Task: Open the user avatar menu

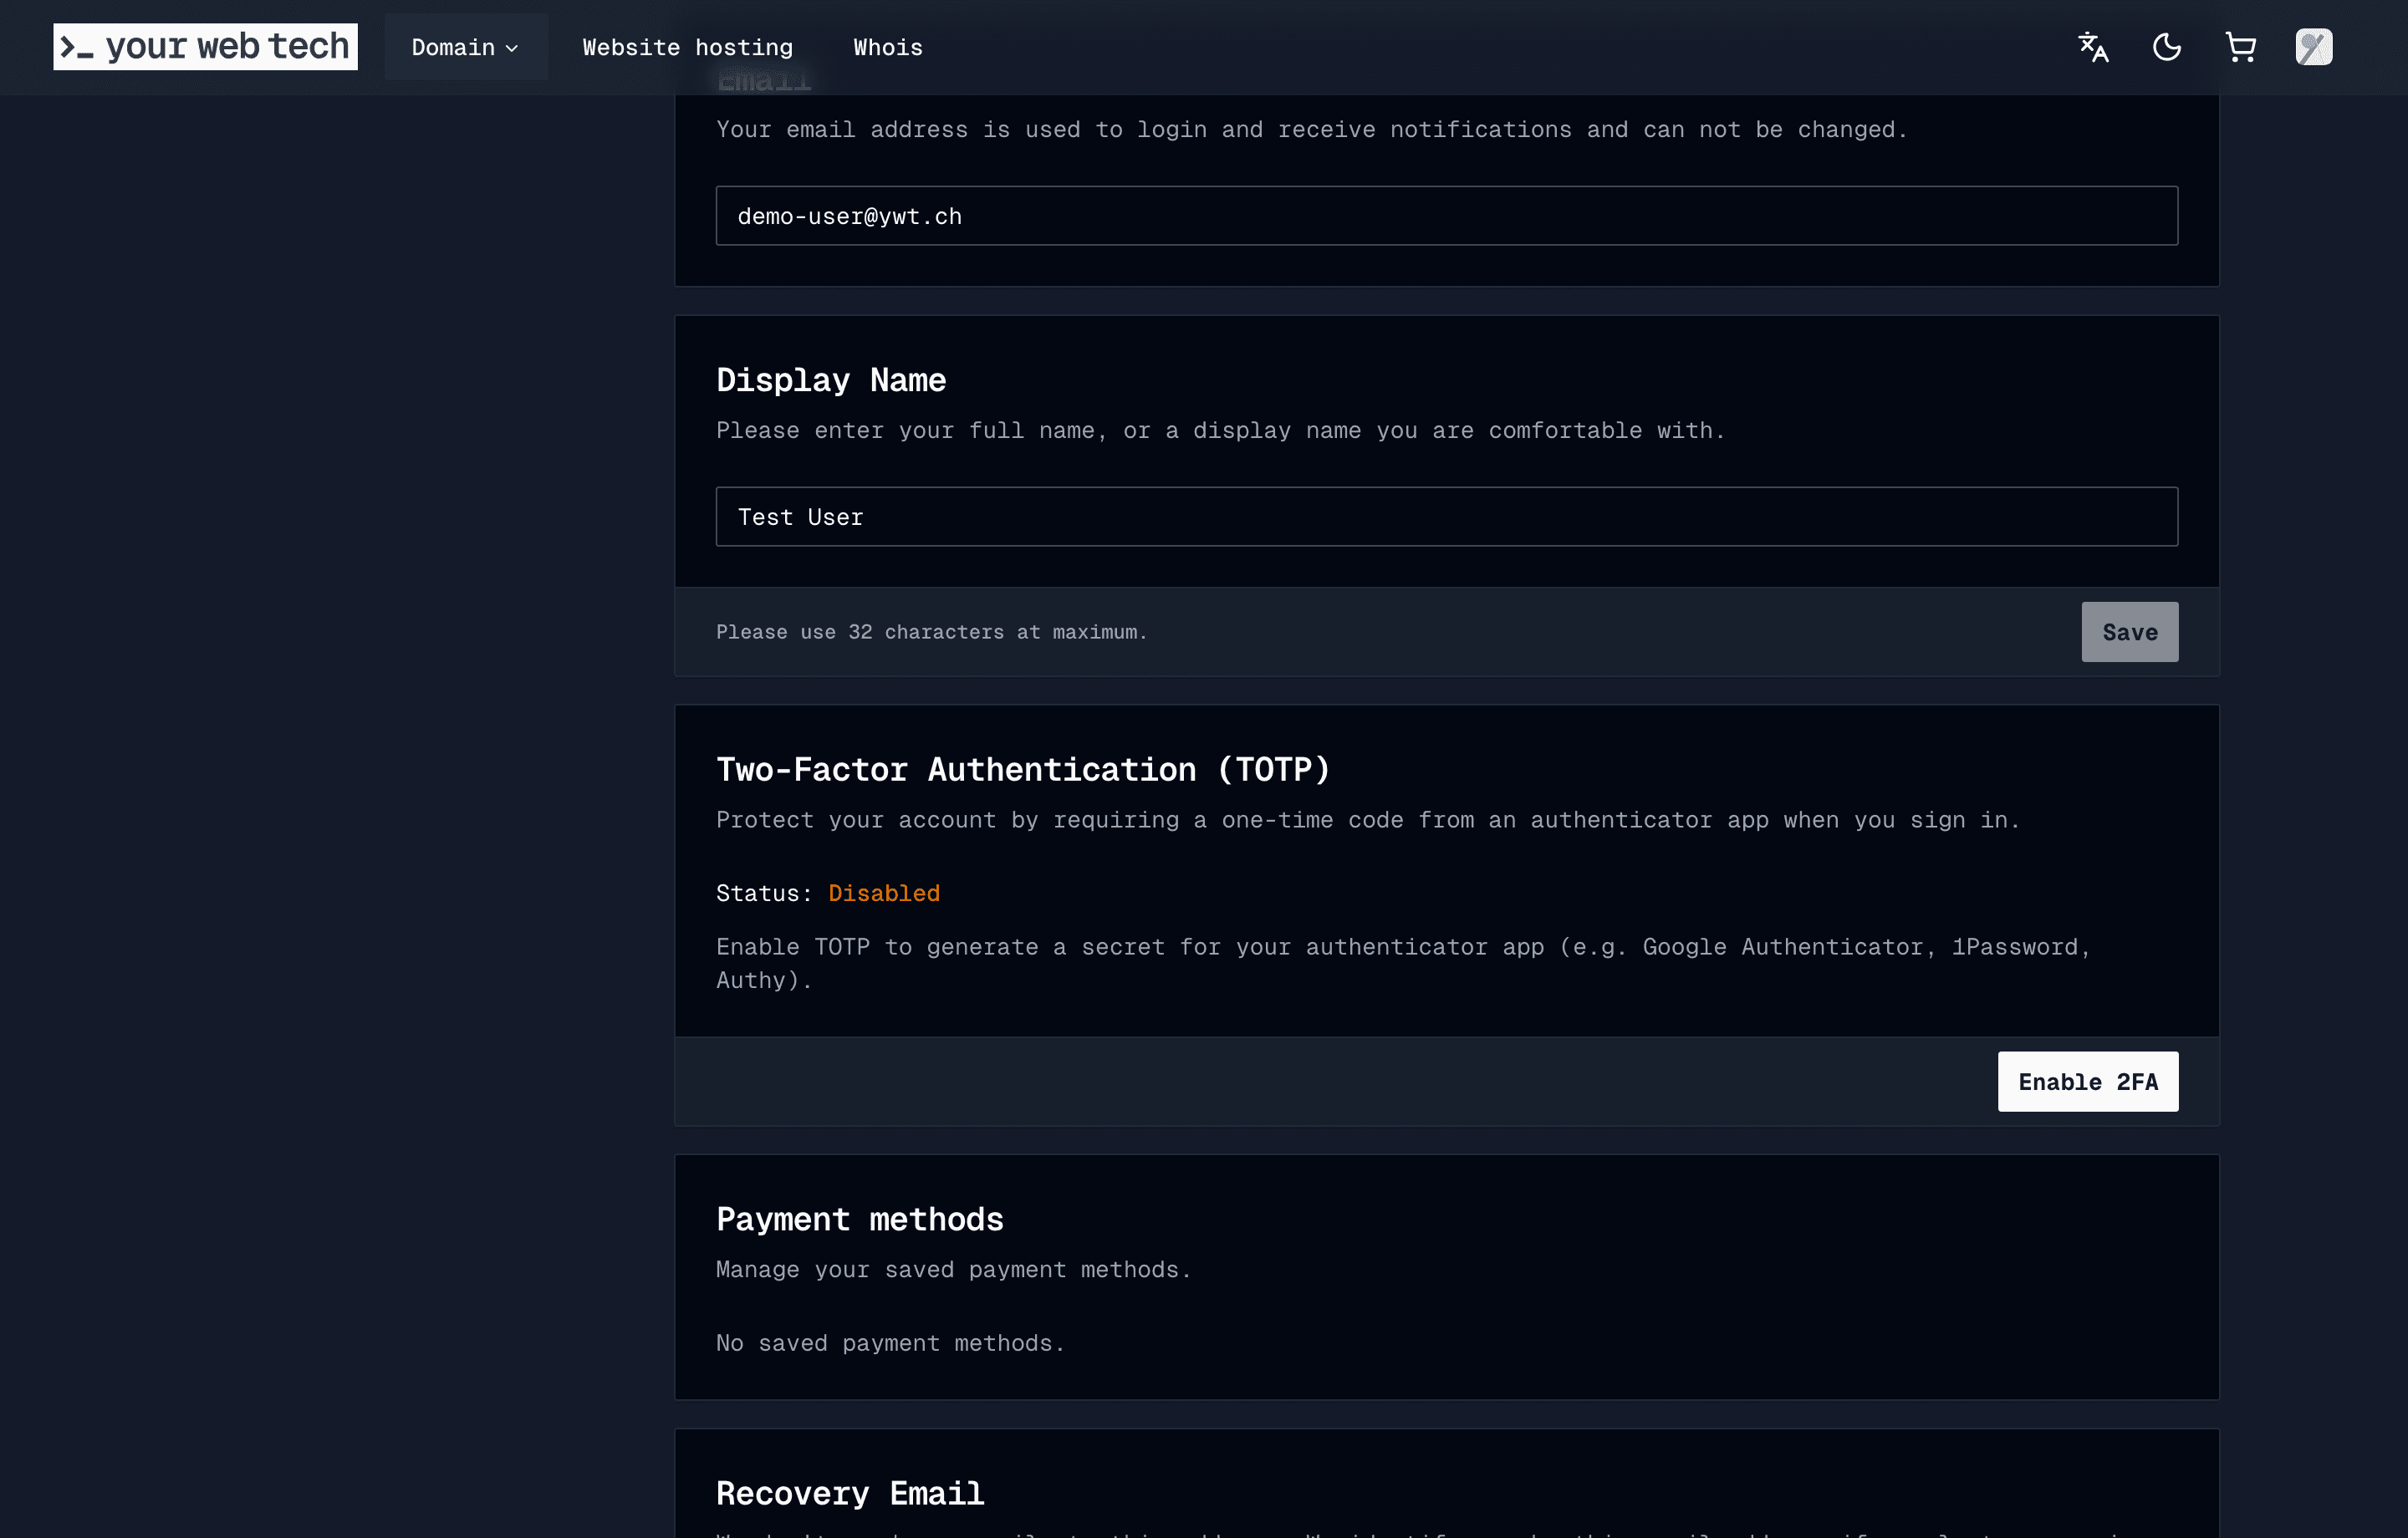Action: point(2314,47)
